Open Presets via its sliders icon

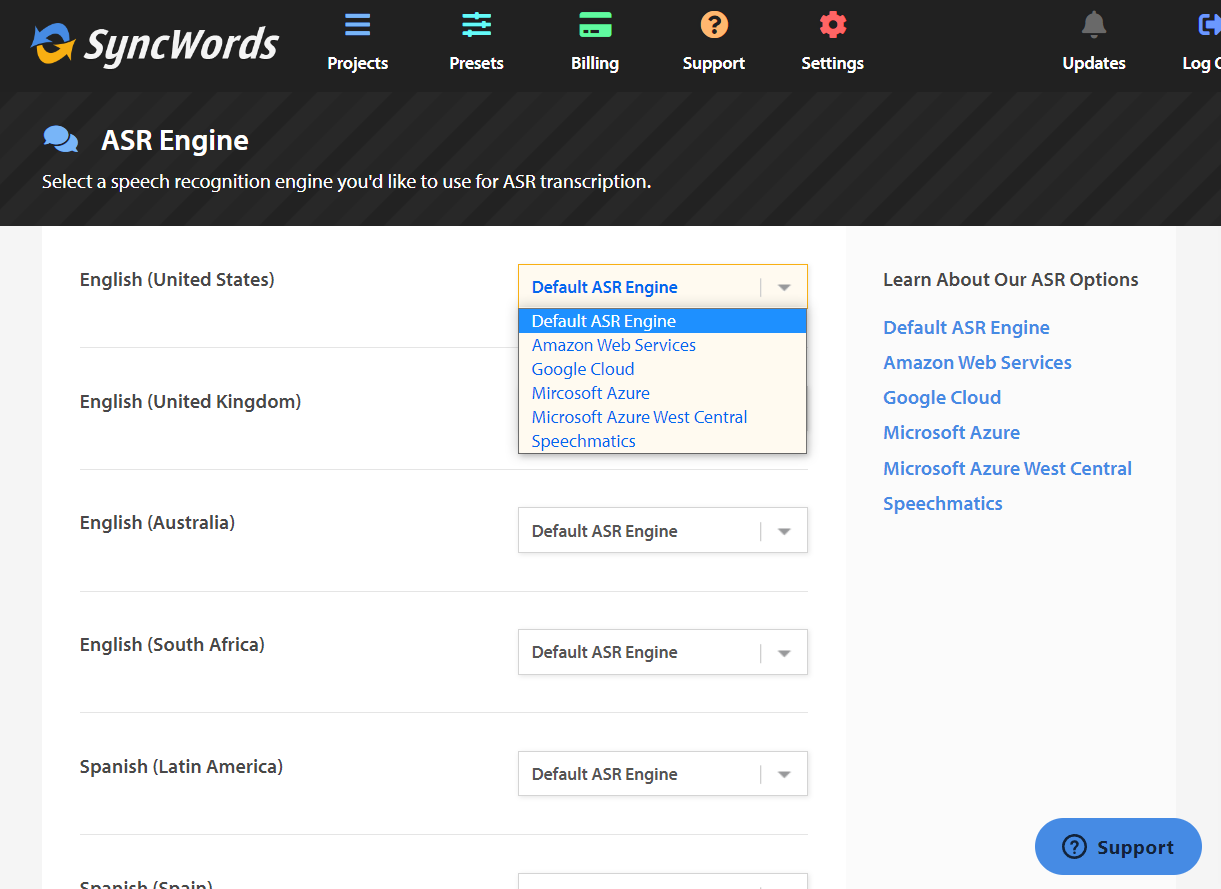pyautogui.click(x=477, y=25)
